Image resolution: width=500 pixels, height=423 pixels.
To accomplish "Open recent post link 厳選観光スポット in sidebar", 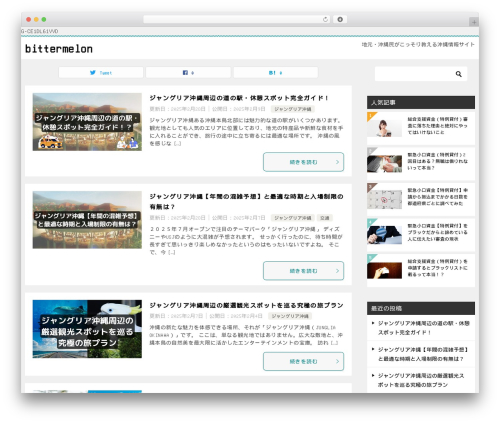I will coord(421,380).
